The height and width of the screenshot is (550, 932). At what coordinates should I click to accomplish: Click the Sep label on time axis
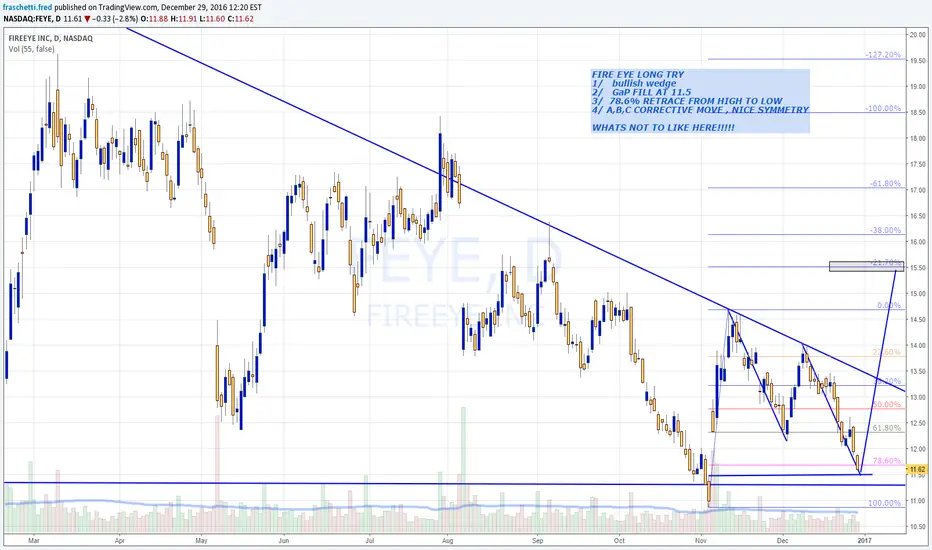538,540
